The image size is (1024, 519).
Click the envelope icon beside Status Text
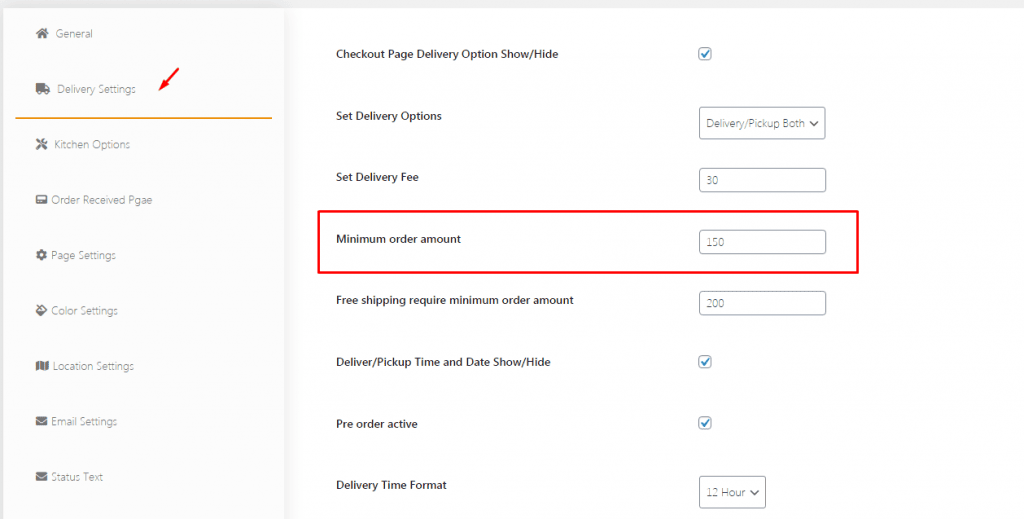(42, 477)
